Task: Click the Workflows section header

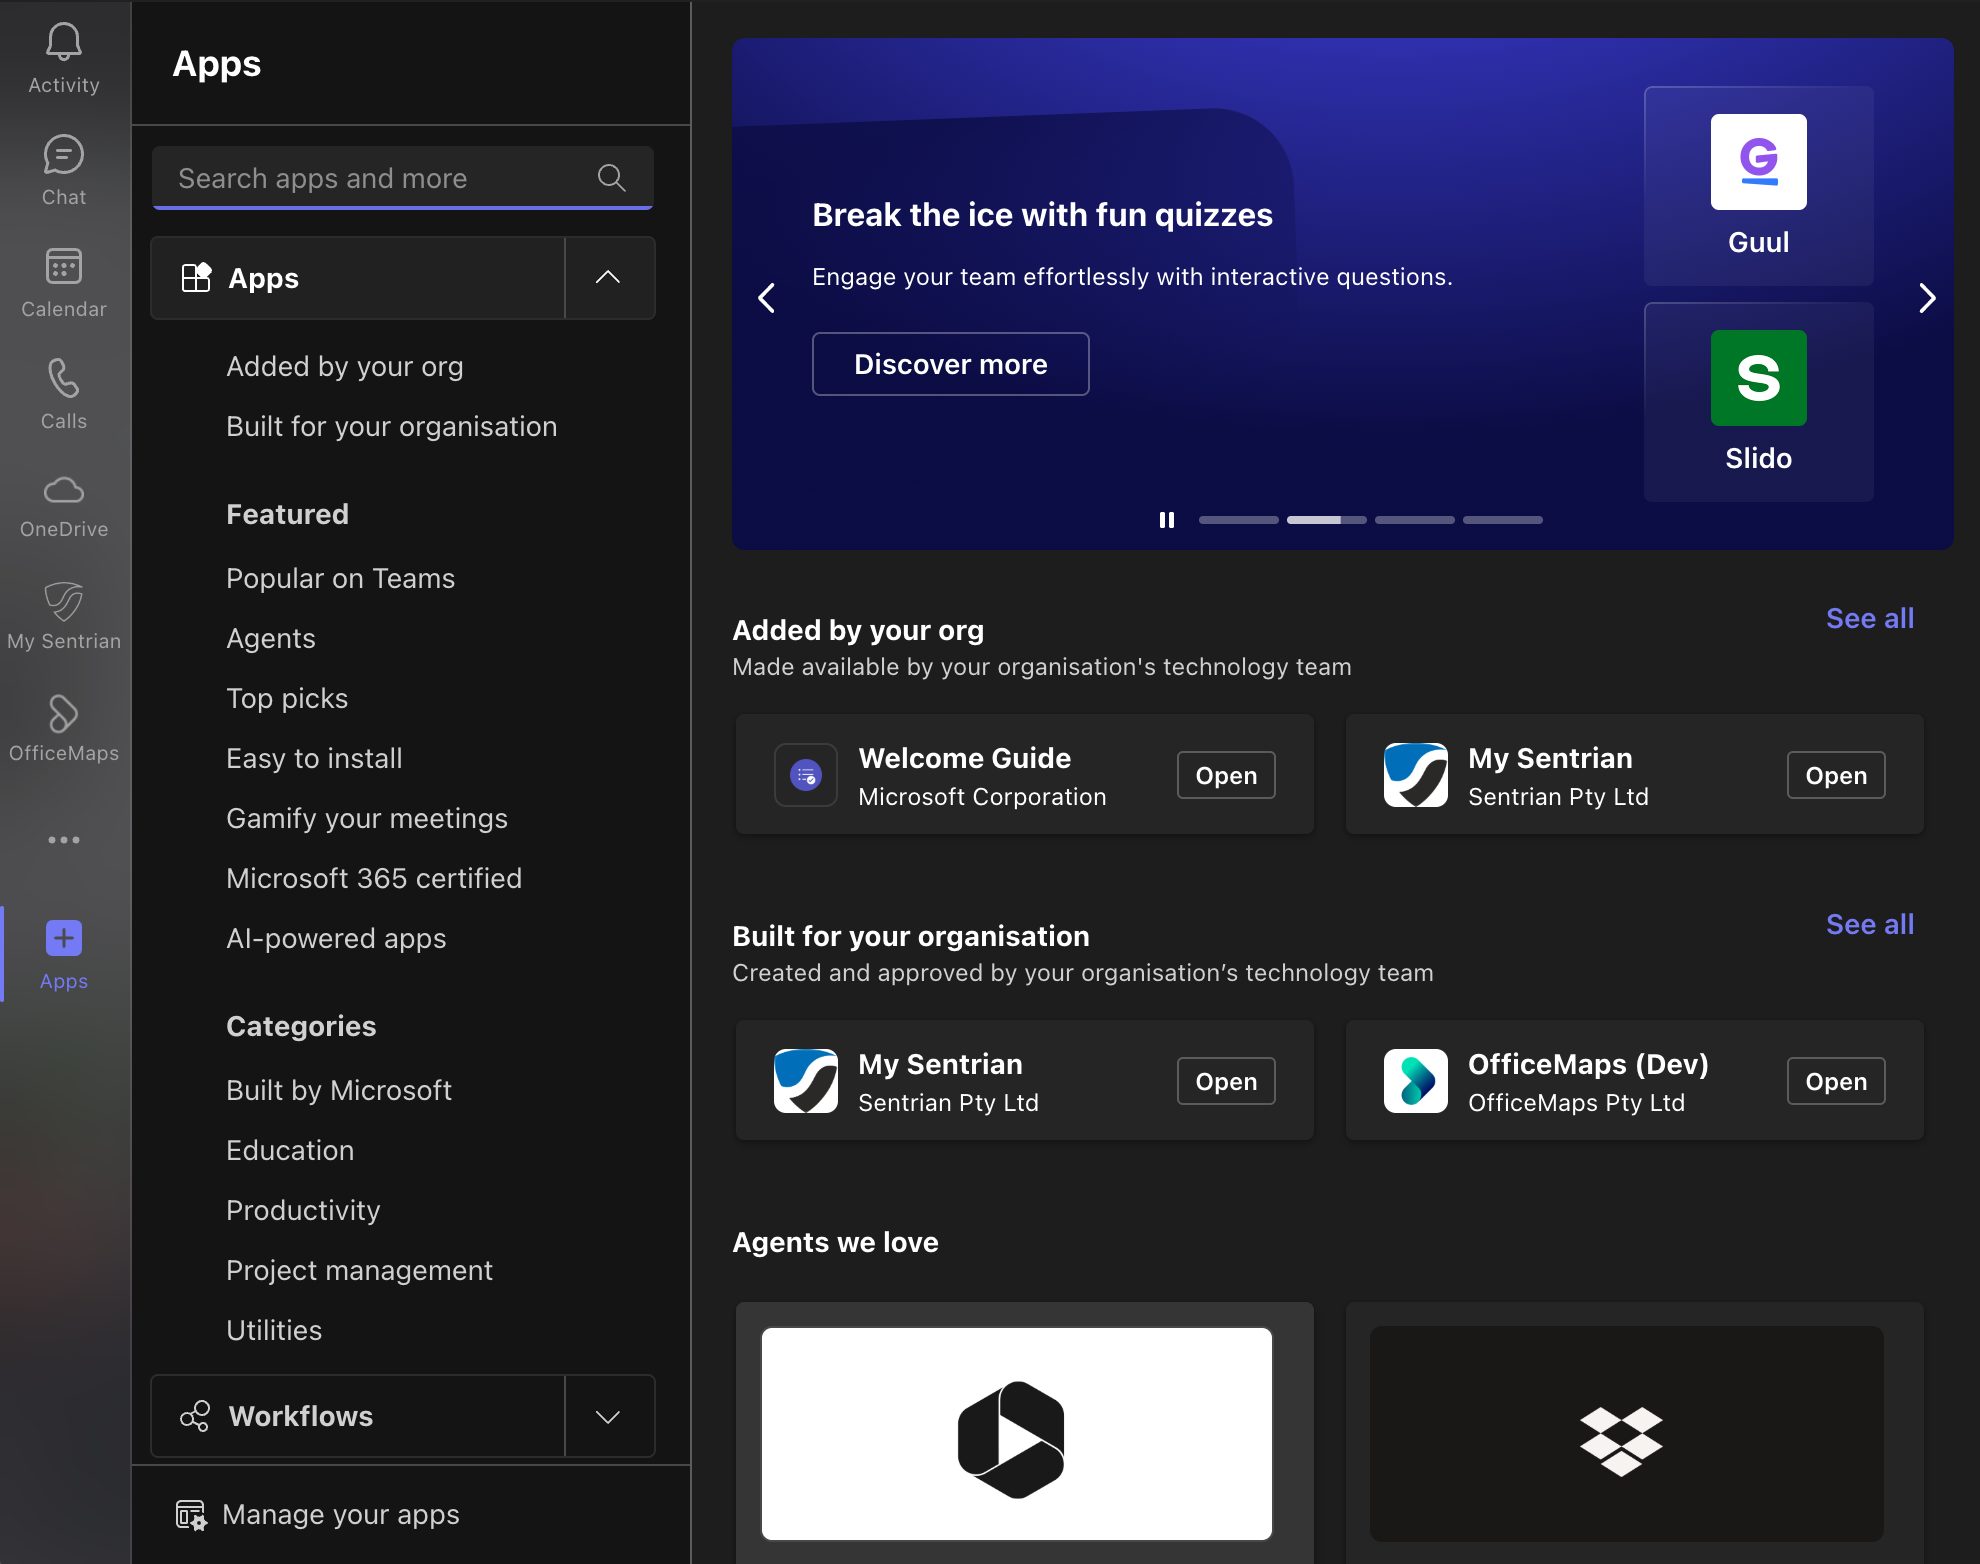Action: [x=358, y=1416]
